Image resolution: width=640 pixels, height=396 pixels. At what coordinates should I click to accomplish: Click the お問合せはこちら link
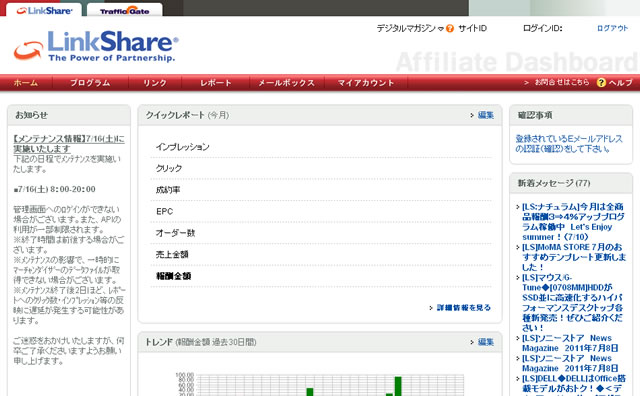coord(562,82)
